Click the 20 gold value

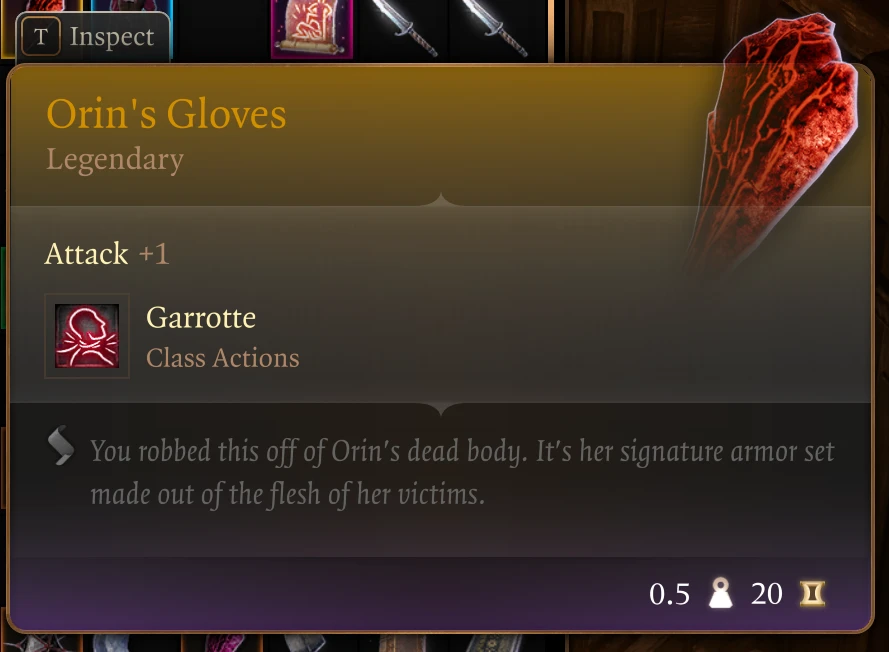pyautogui.click(x=767, y=594)
